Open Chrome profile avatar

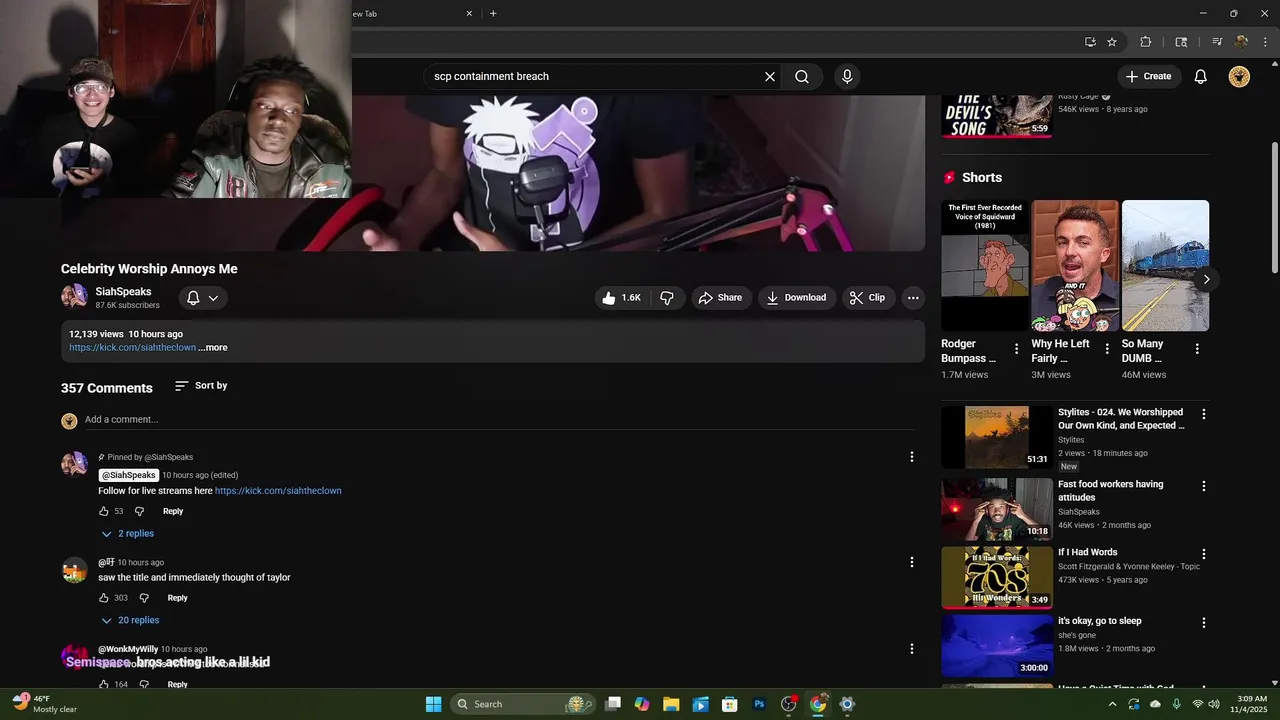coord(1241,42)
